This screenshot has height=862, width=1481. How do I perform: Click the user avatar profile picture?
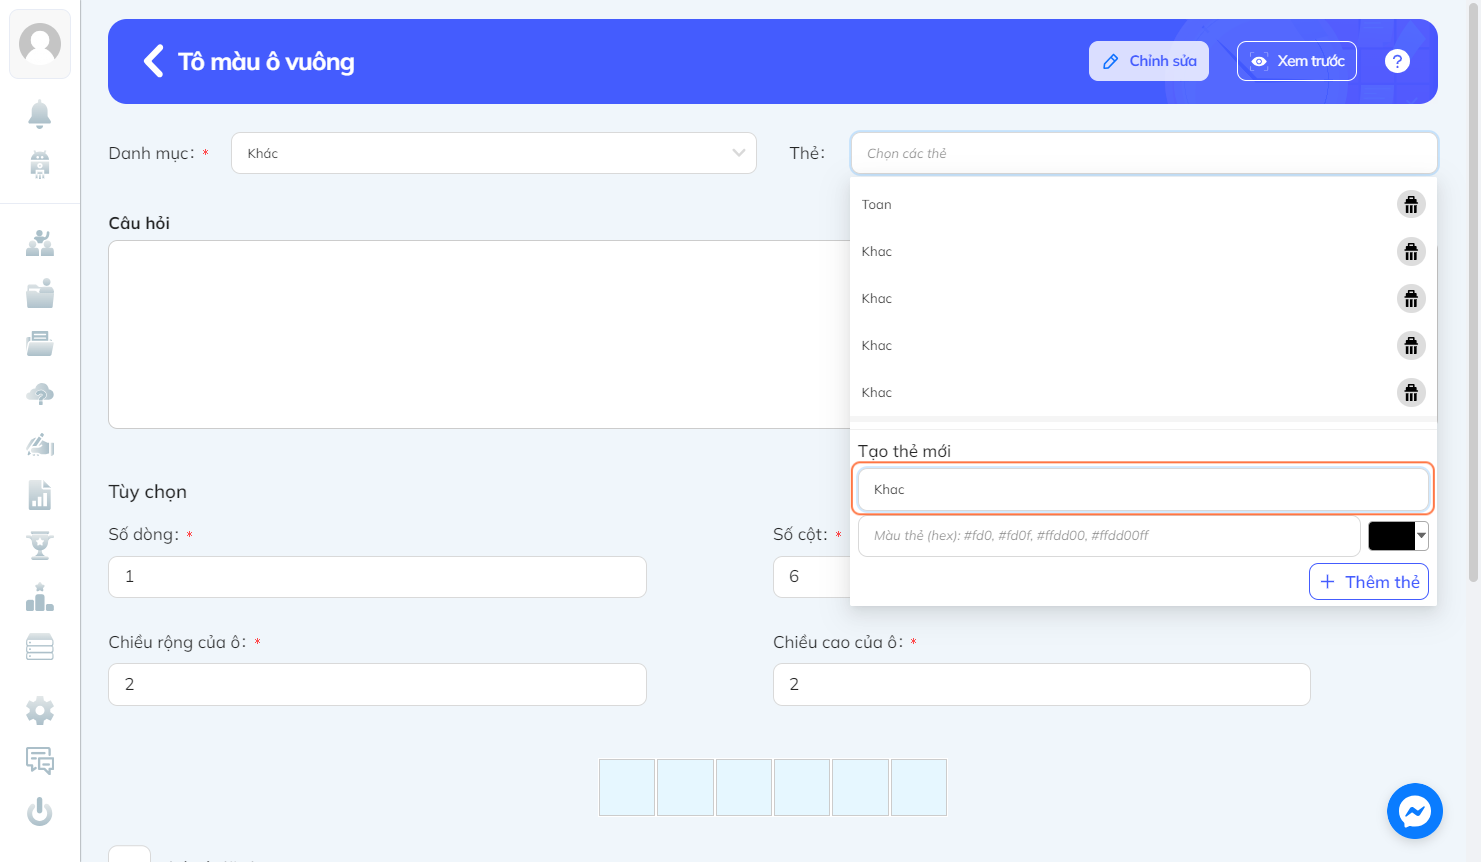point(40,44)
